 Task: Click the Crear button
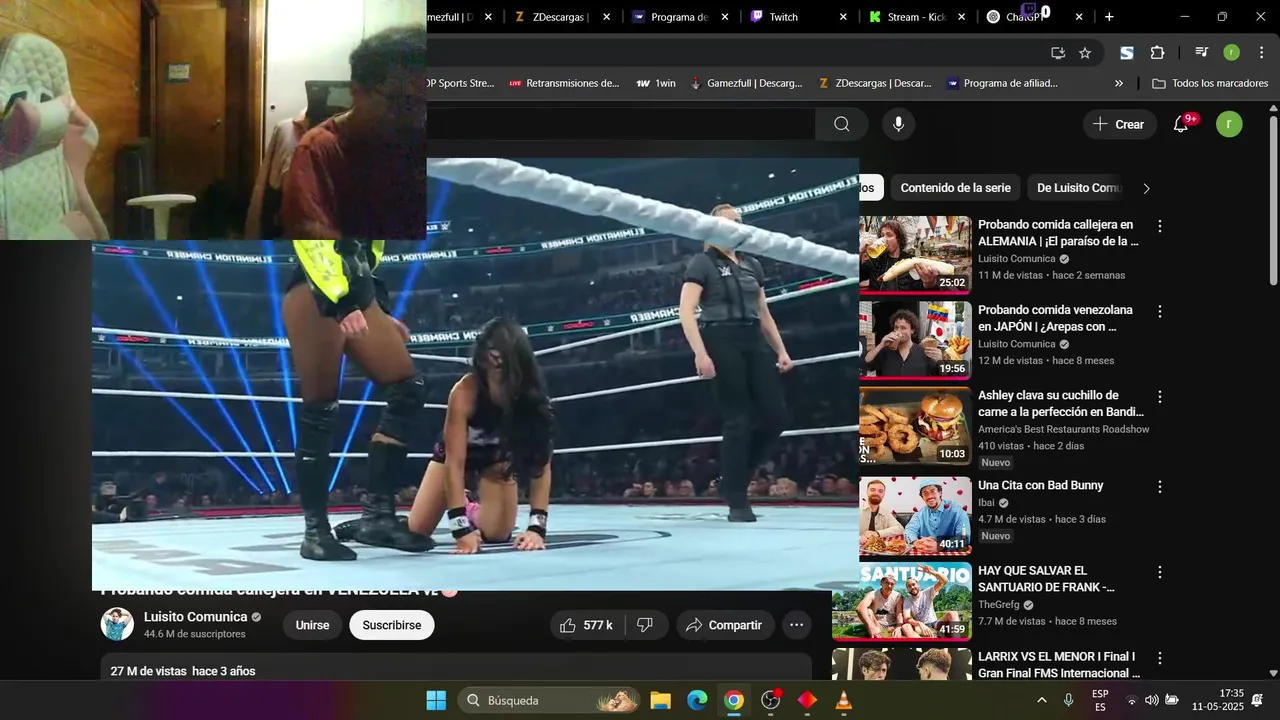pos(1119,124)
